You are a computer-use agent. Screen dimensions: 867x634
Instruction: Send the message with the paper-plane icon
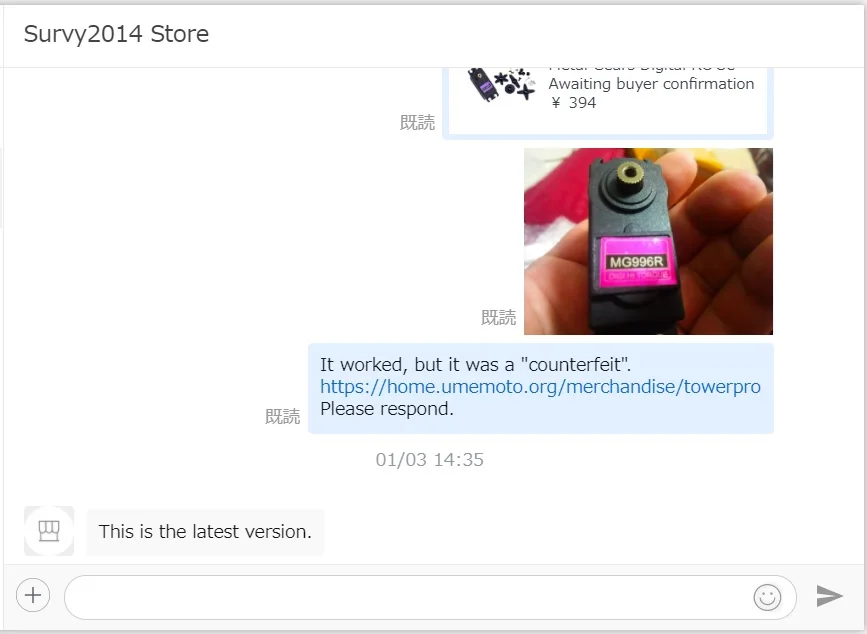pyautogui.click(x=829, y=595)
